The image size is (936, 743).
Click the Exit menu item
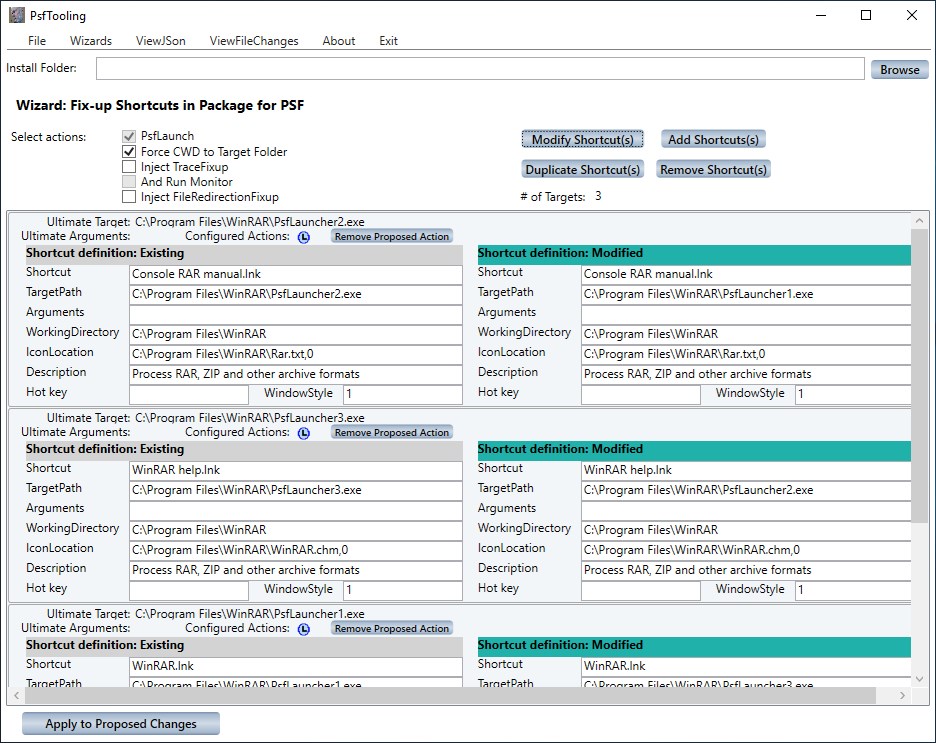coord(388,41)
